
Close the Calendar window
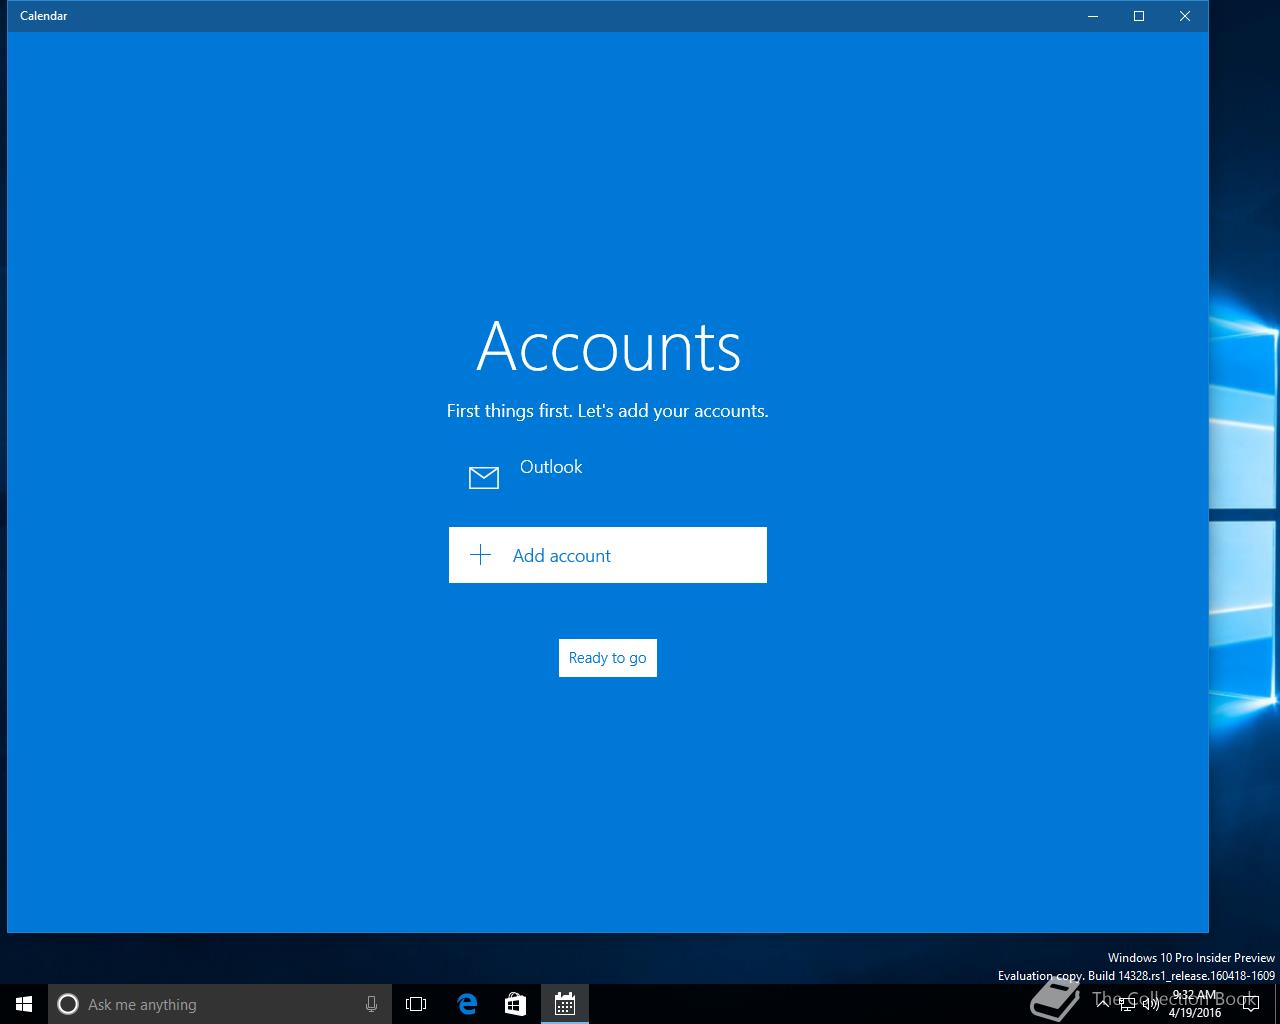(x=1185, y=16)
